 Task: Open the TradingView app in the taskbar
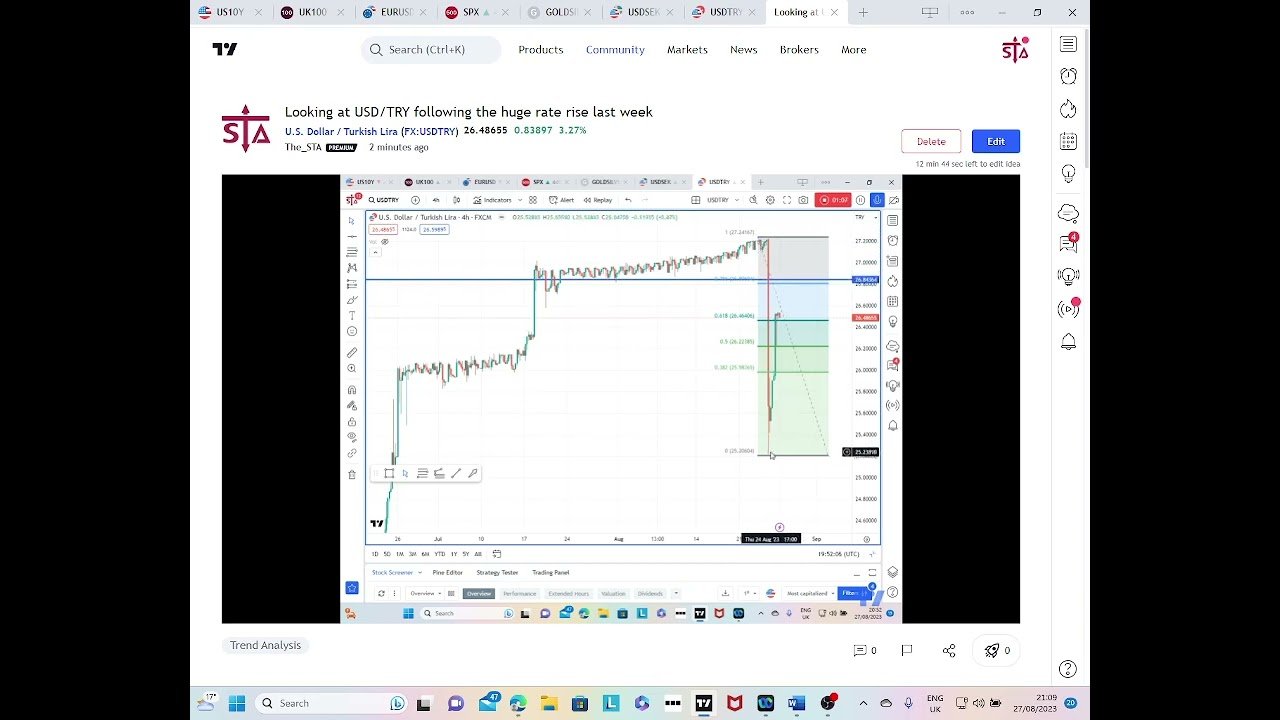tap(703, 703)
